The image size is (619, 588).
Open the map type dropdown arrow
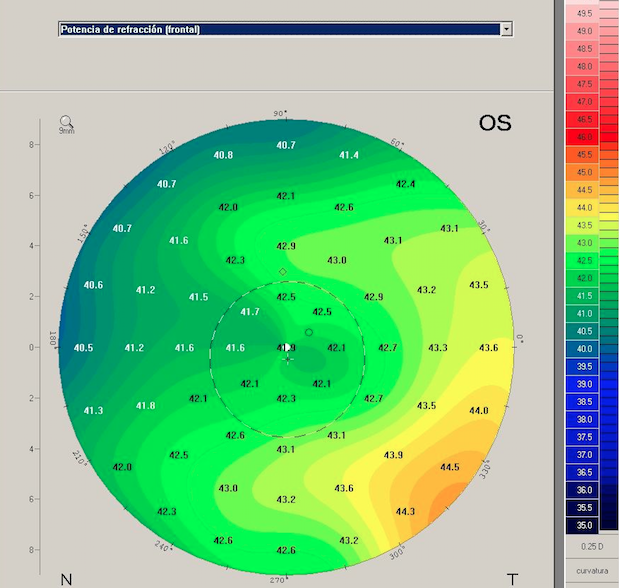click(507, 29)
